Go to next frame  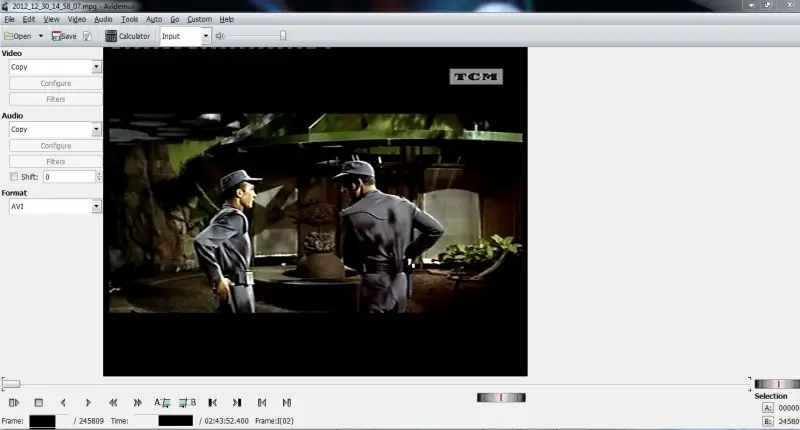click(88, 402)
